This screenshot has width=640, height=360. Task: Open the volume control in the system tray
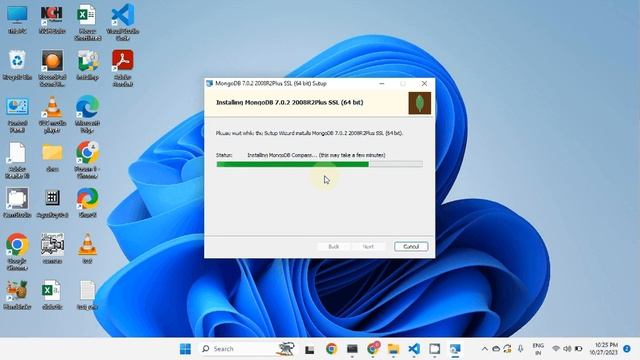567,349
